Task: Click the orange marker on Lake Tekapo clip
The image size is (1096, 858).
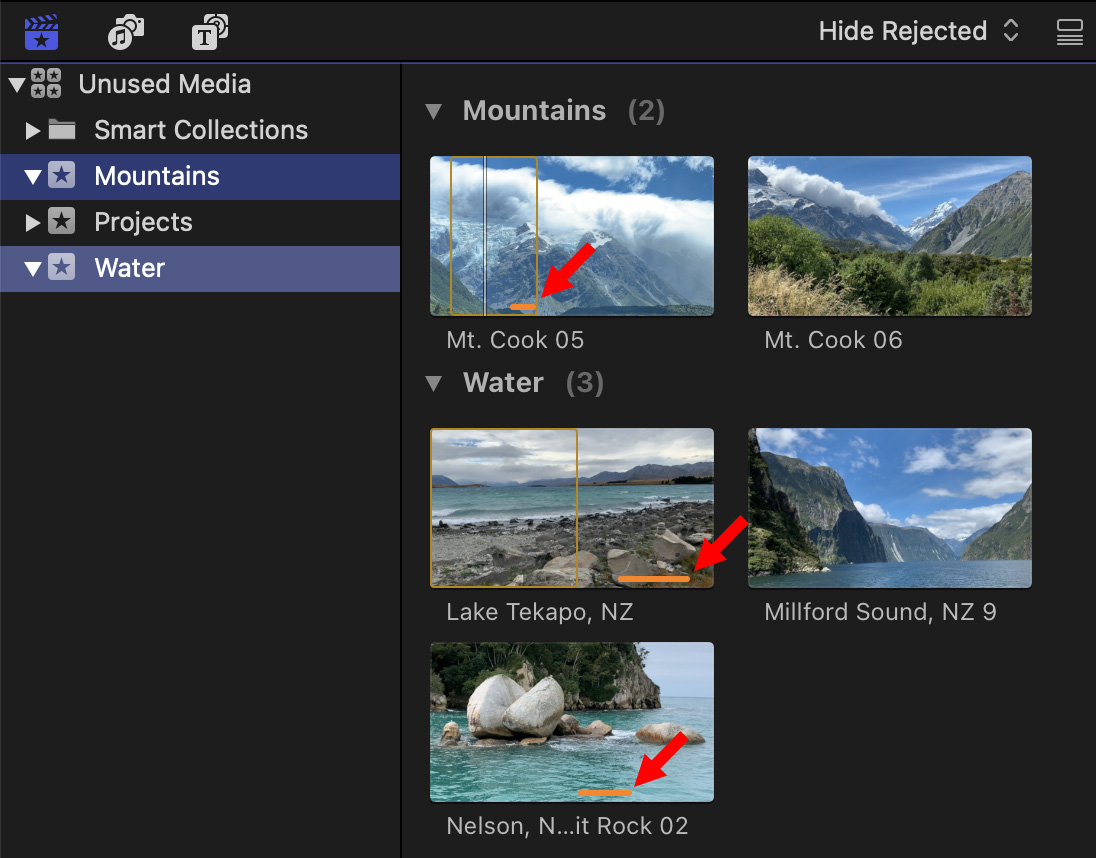Action: [x=653, y=579]
